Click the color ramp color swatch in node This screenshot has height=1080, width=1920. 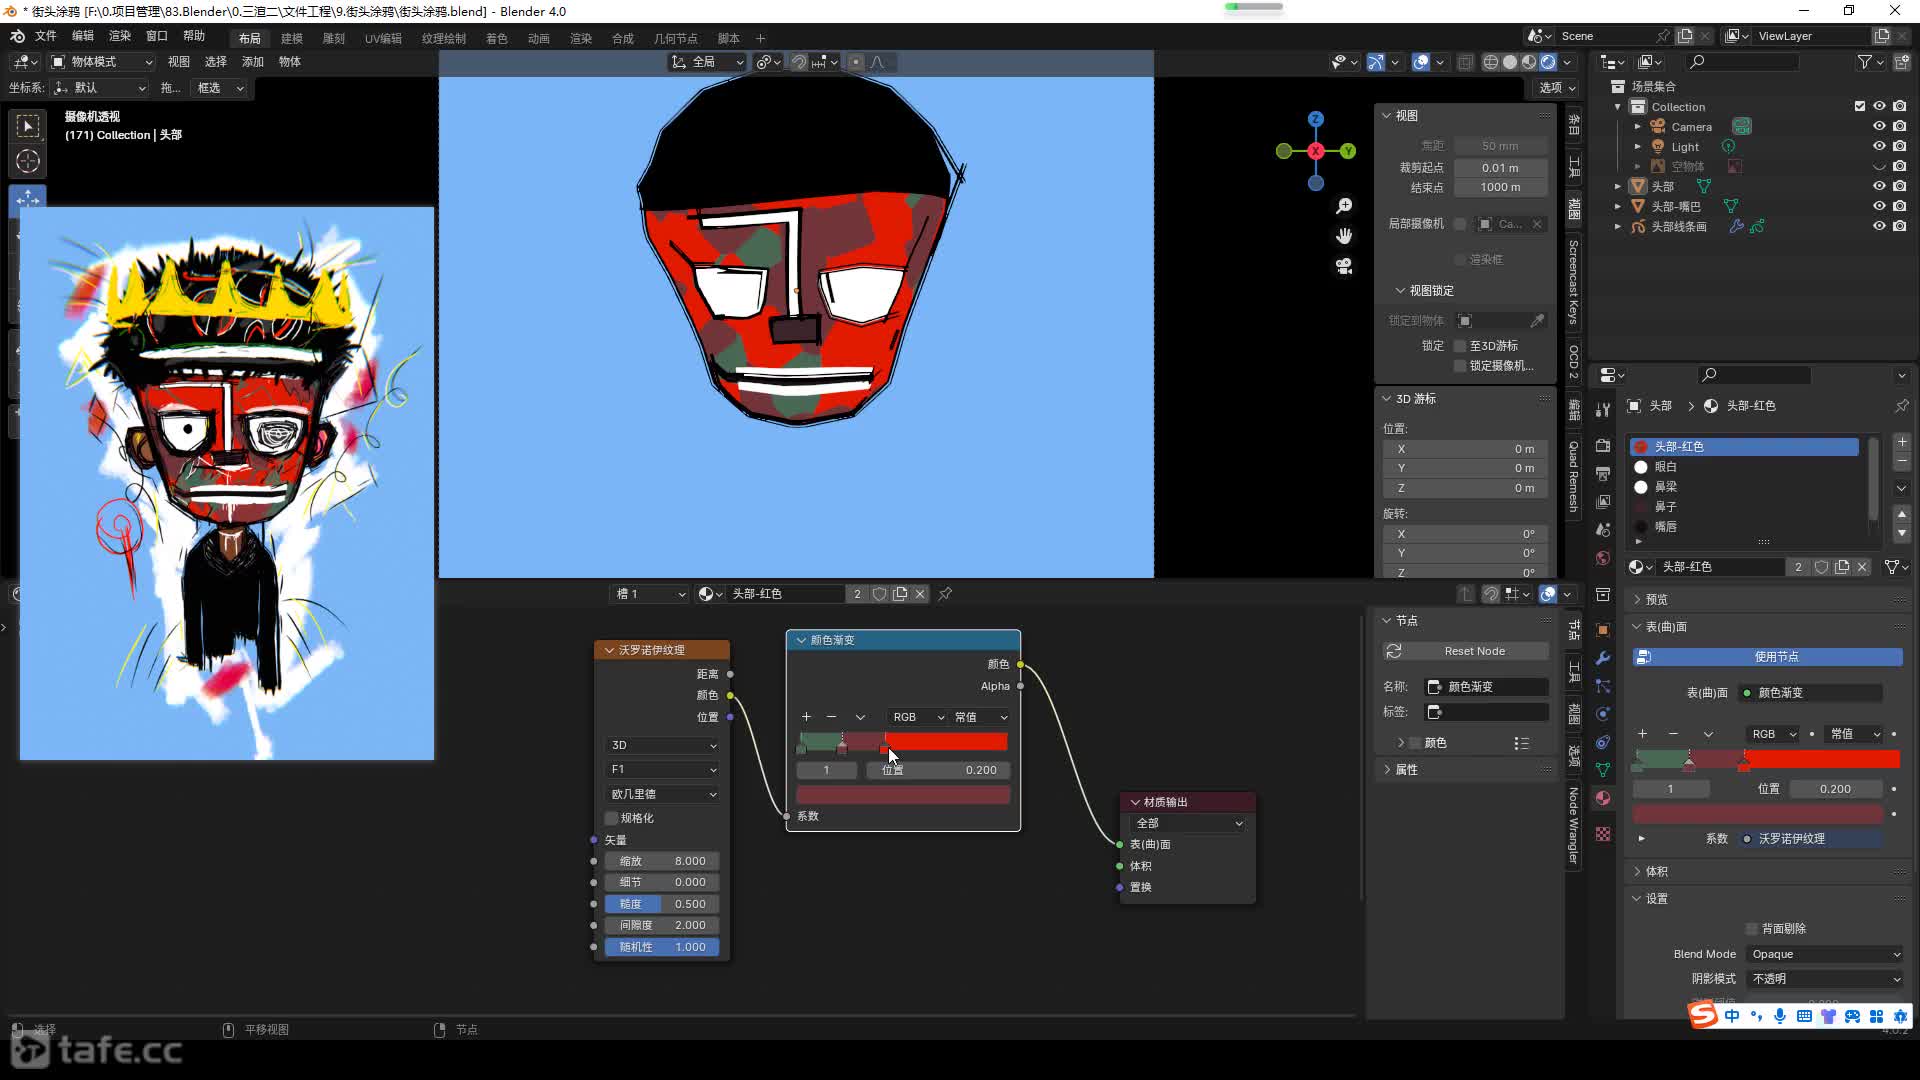[x=903, y=795]
